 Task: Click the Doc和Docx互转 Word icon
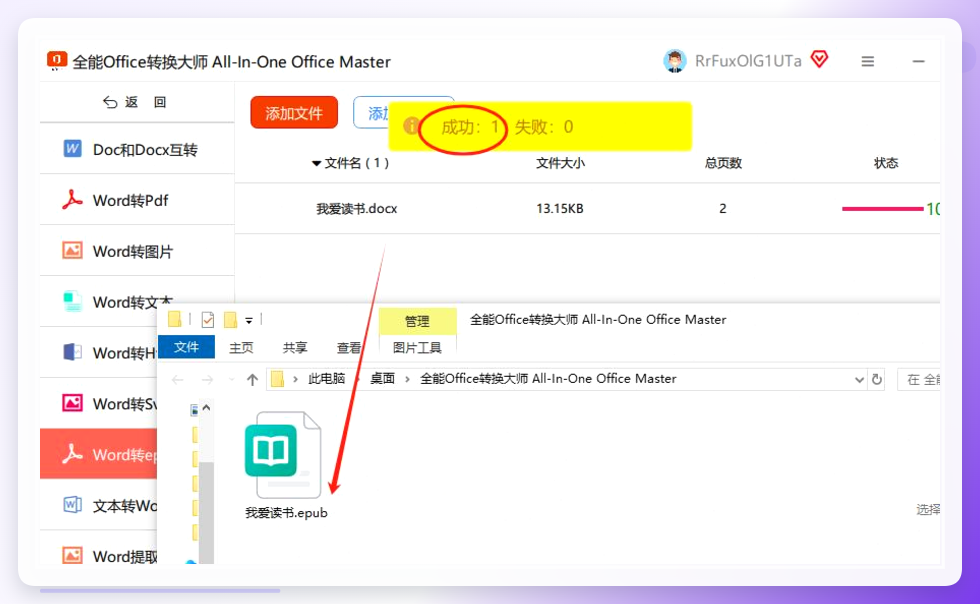72,149
